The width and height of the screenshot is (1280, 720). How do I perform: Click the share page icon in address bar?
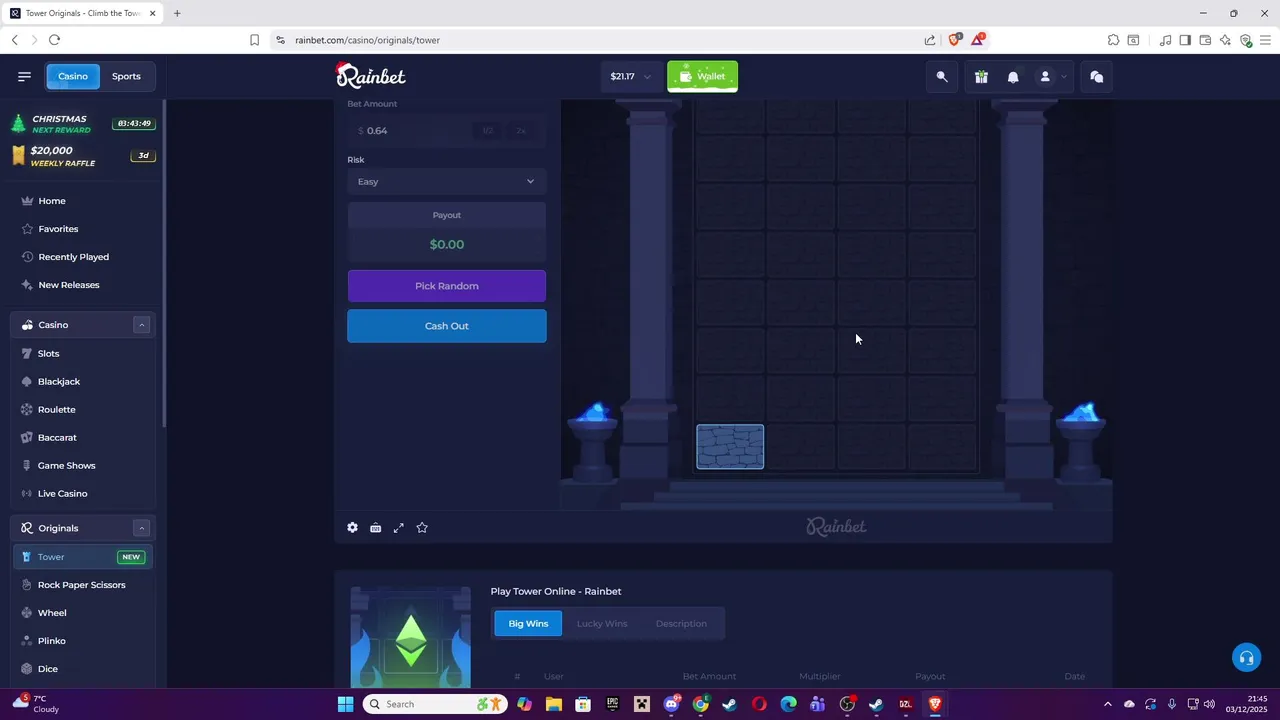coord(930,40)
